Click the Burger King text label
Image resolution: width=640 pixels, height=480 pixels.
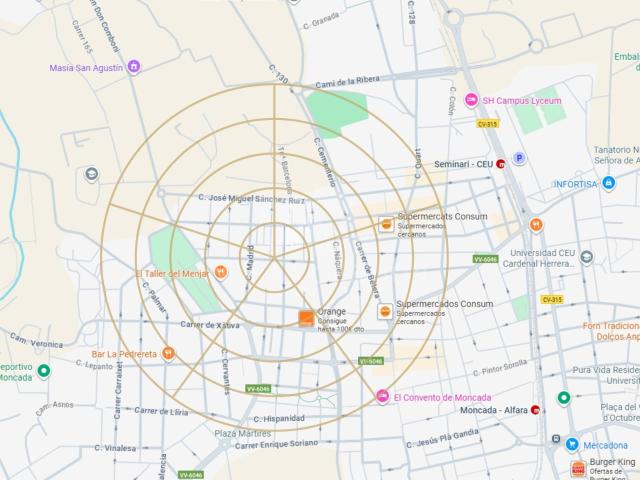pyautogui.click(x=612, y=462)
